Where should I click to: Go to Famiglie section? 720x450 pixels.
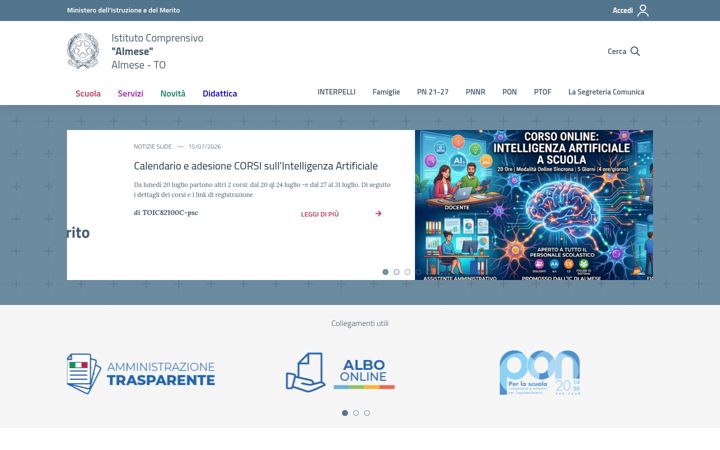click(386, 92)
